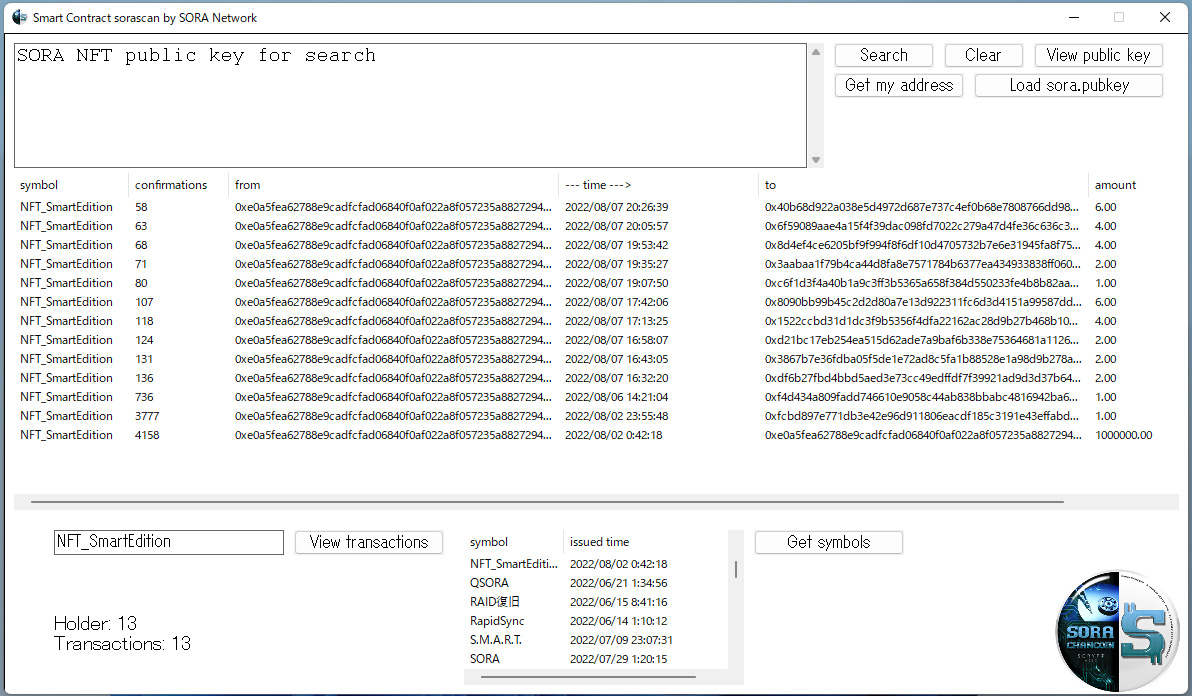Click the to address starting 0x1522ccbd31
The height and width of the screenshot is (696, 1192).
pos(922,321)
